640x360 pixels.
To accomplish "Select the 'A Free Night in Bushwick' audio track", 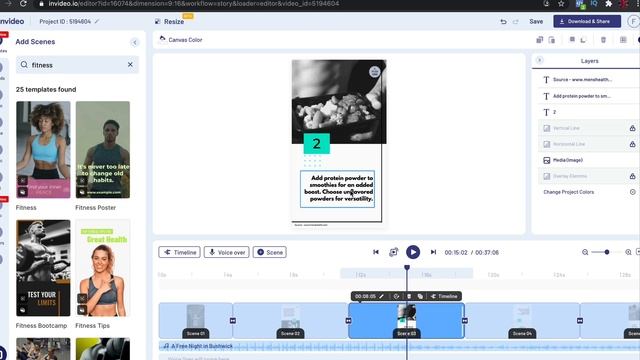I will tap(399, 346).
